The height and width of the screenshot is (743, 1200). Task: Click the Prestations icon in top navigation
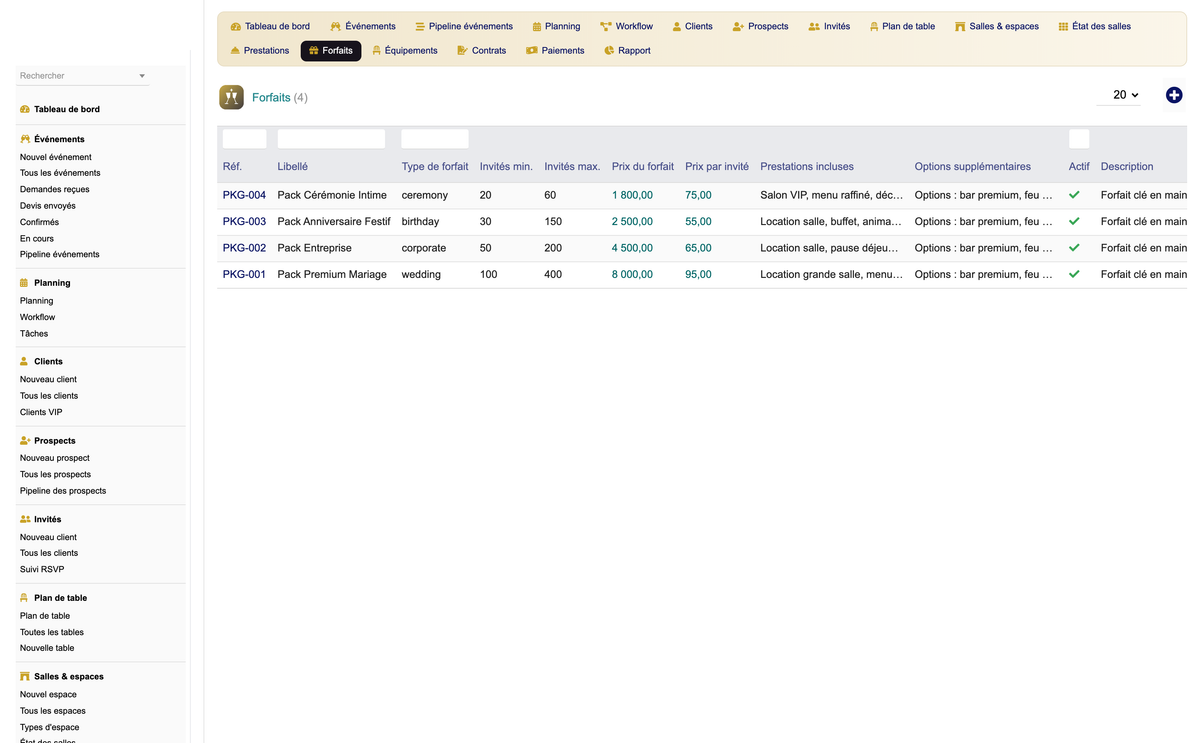point(235,50)
